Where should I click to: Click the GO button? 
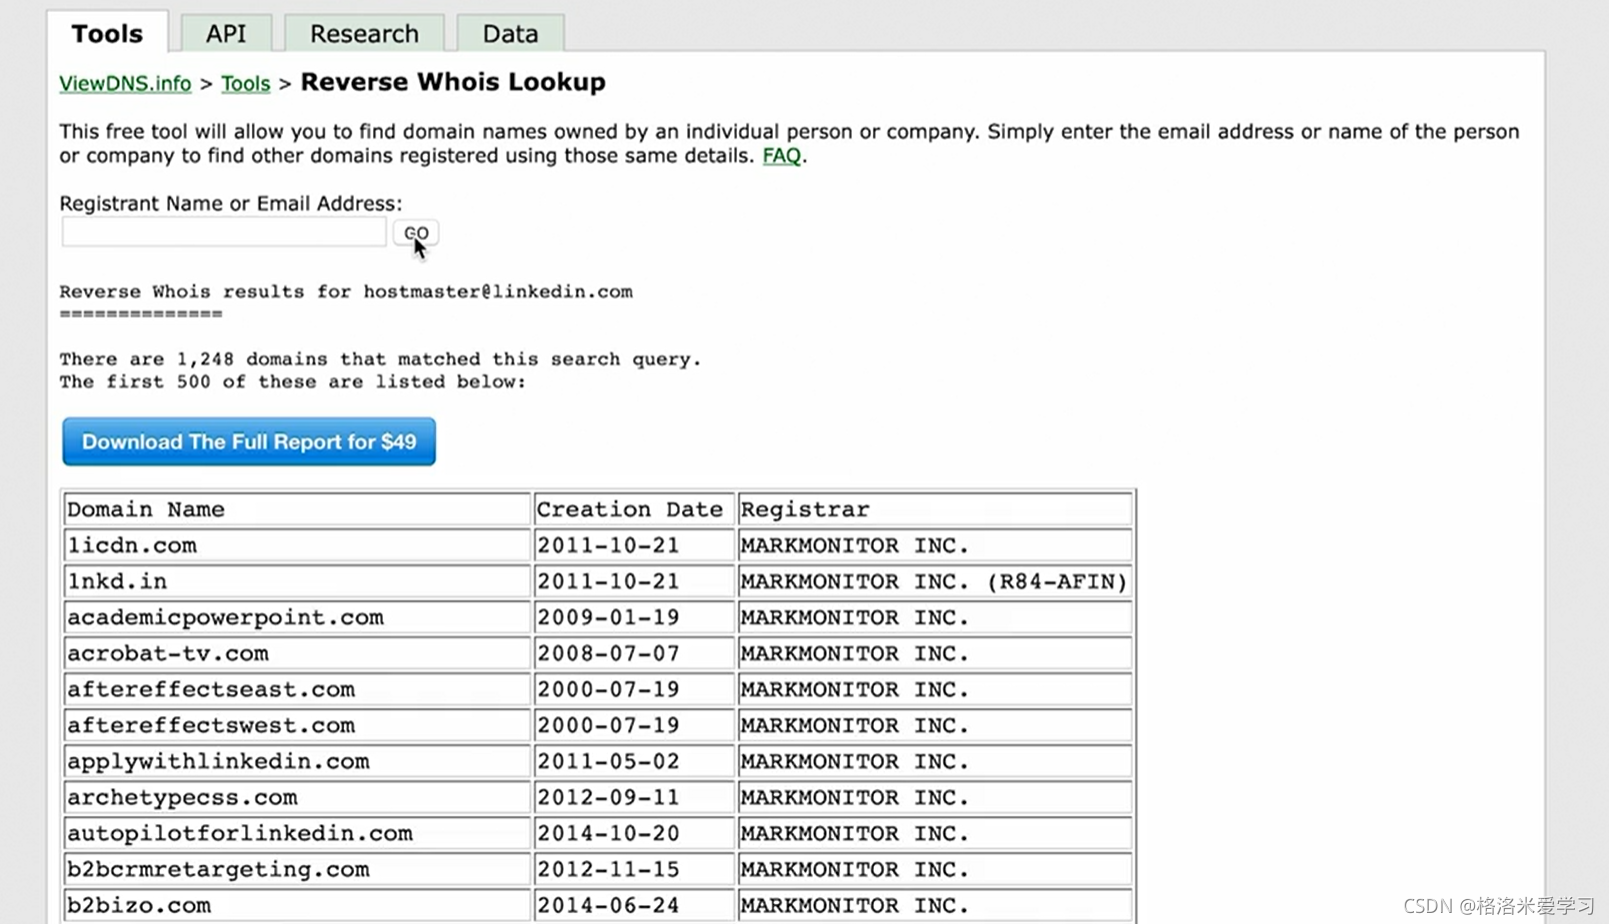[x=416, y=232]
